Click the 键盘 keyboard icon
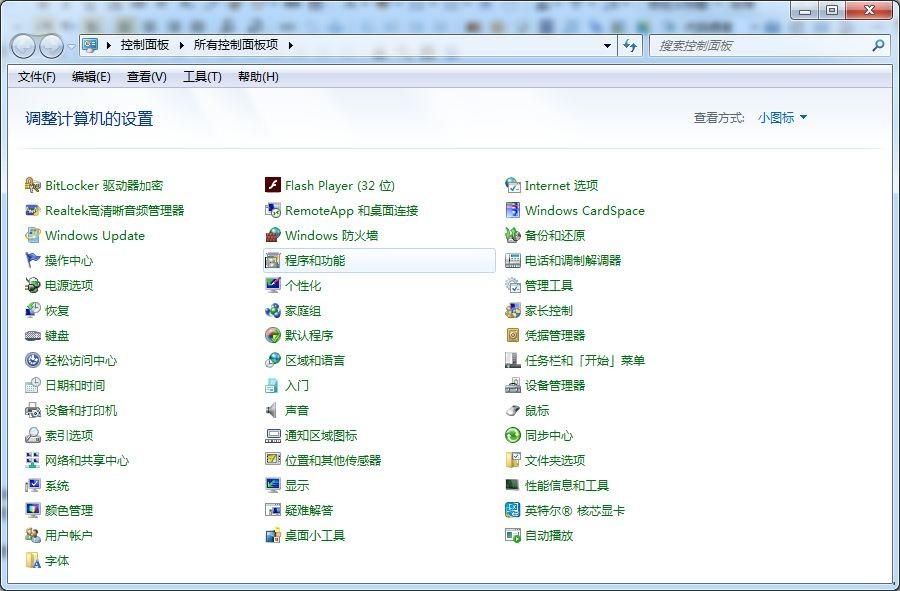The height and width of the screenshot is (591, 900). [33, 336]
